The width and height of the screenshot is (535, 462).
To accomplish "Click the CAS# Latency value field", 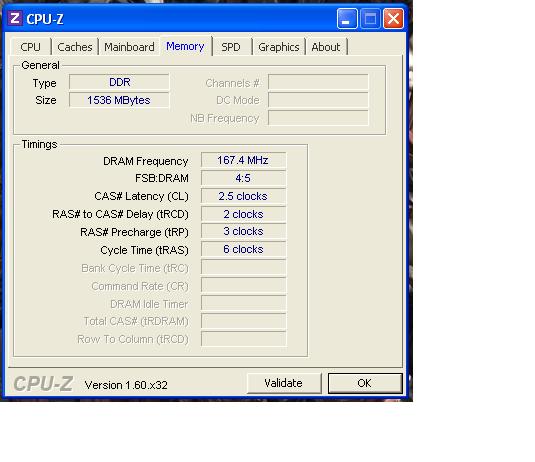I will pyautogui.click(x=243, y=196).
